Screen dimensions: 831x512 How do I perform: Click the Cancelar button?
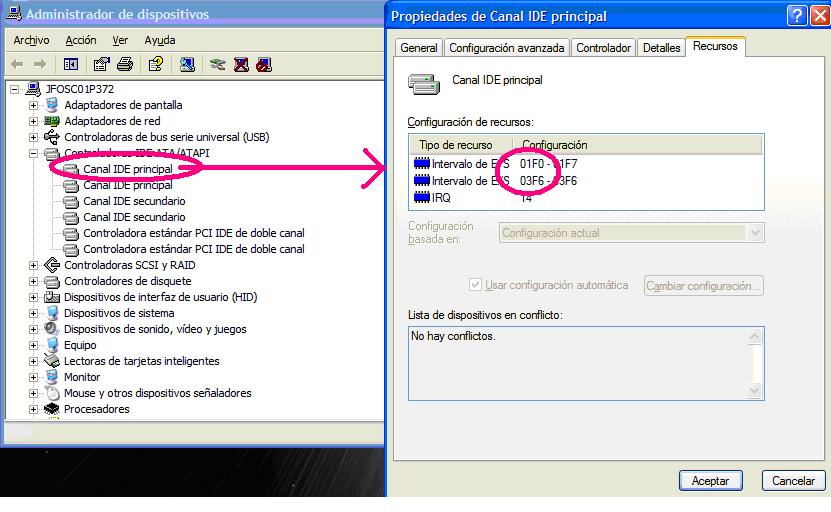coord(793,481)
